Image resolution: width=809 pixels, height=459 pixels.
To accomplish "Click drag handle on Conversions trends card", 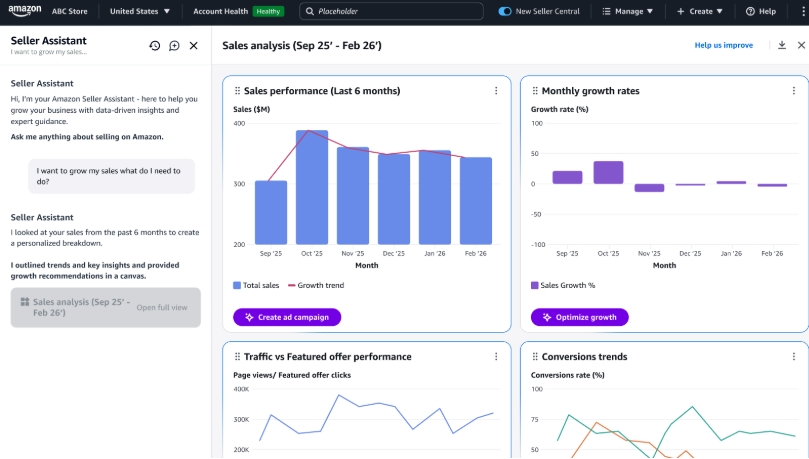I will 534,357.
